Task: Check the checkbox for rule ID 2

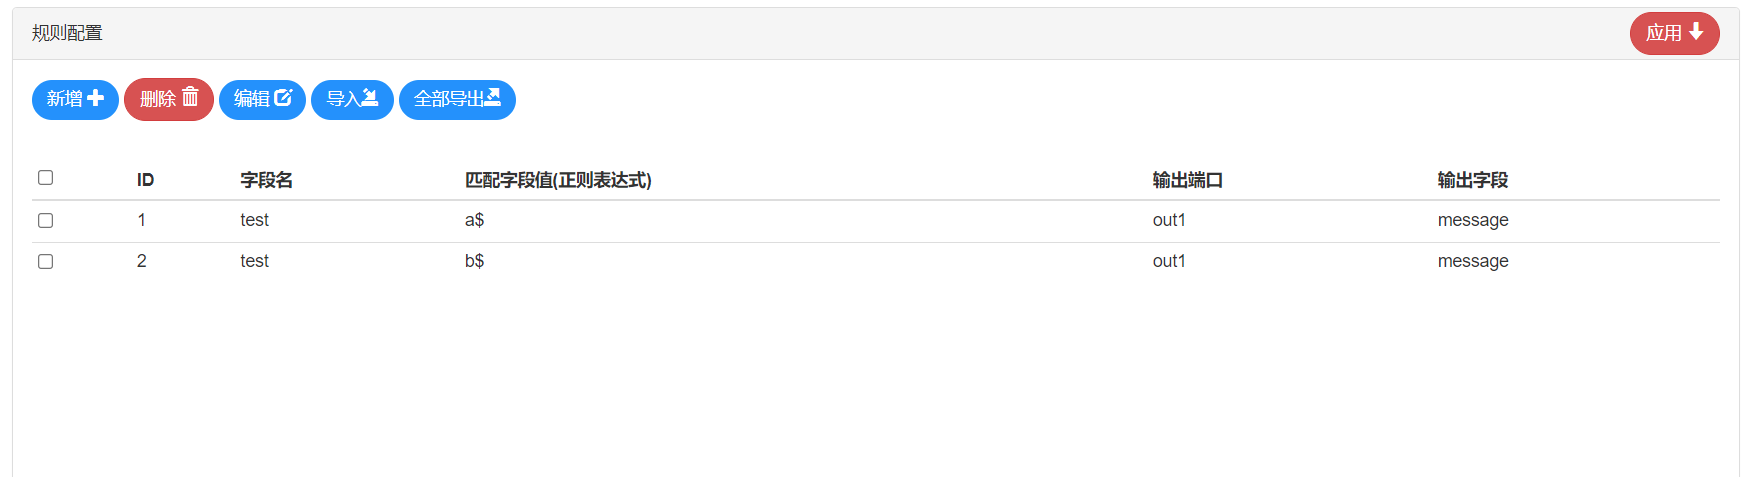Action: tap(45, 261)
